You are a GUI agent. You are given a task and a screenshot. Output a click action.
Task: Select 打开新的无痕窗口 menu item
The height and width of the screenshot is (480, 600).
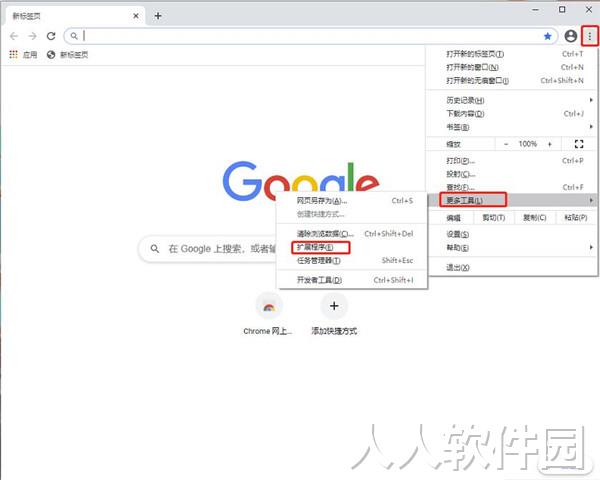point(512,81)
